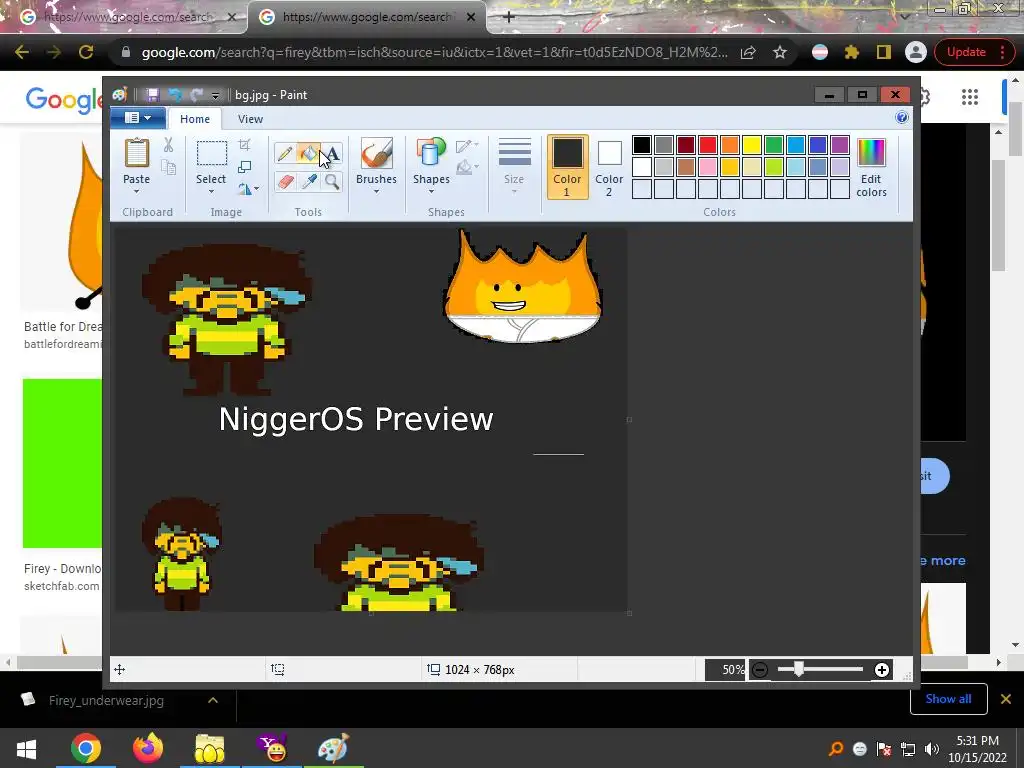Expand the Select dropdown arrow
The height and width of the screenshot is (768, 1024).
pyautogui.click(x=211, y=191)
